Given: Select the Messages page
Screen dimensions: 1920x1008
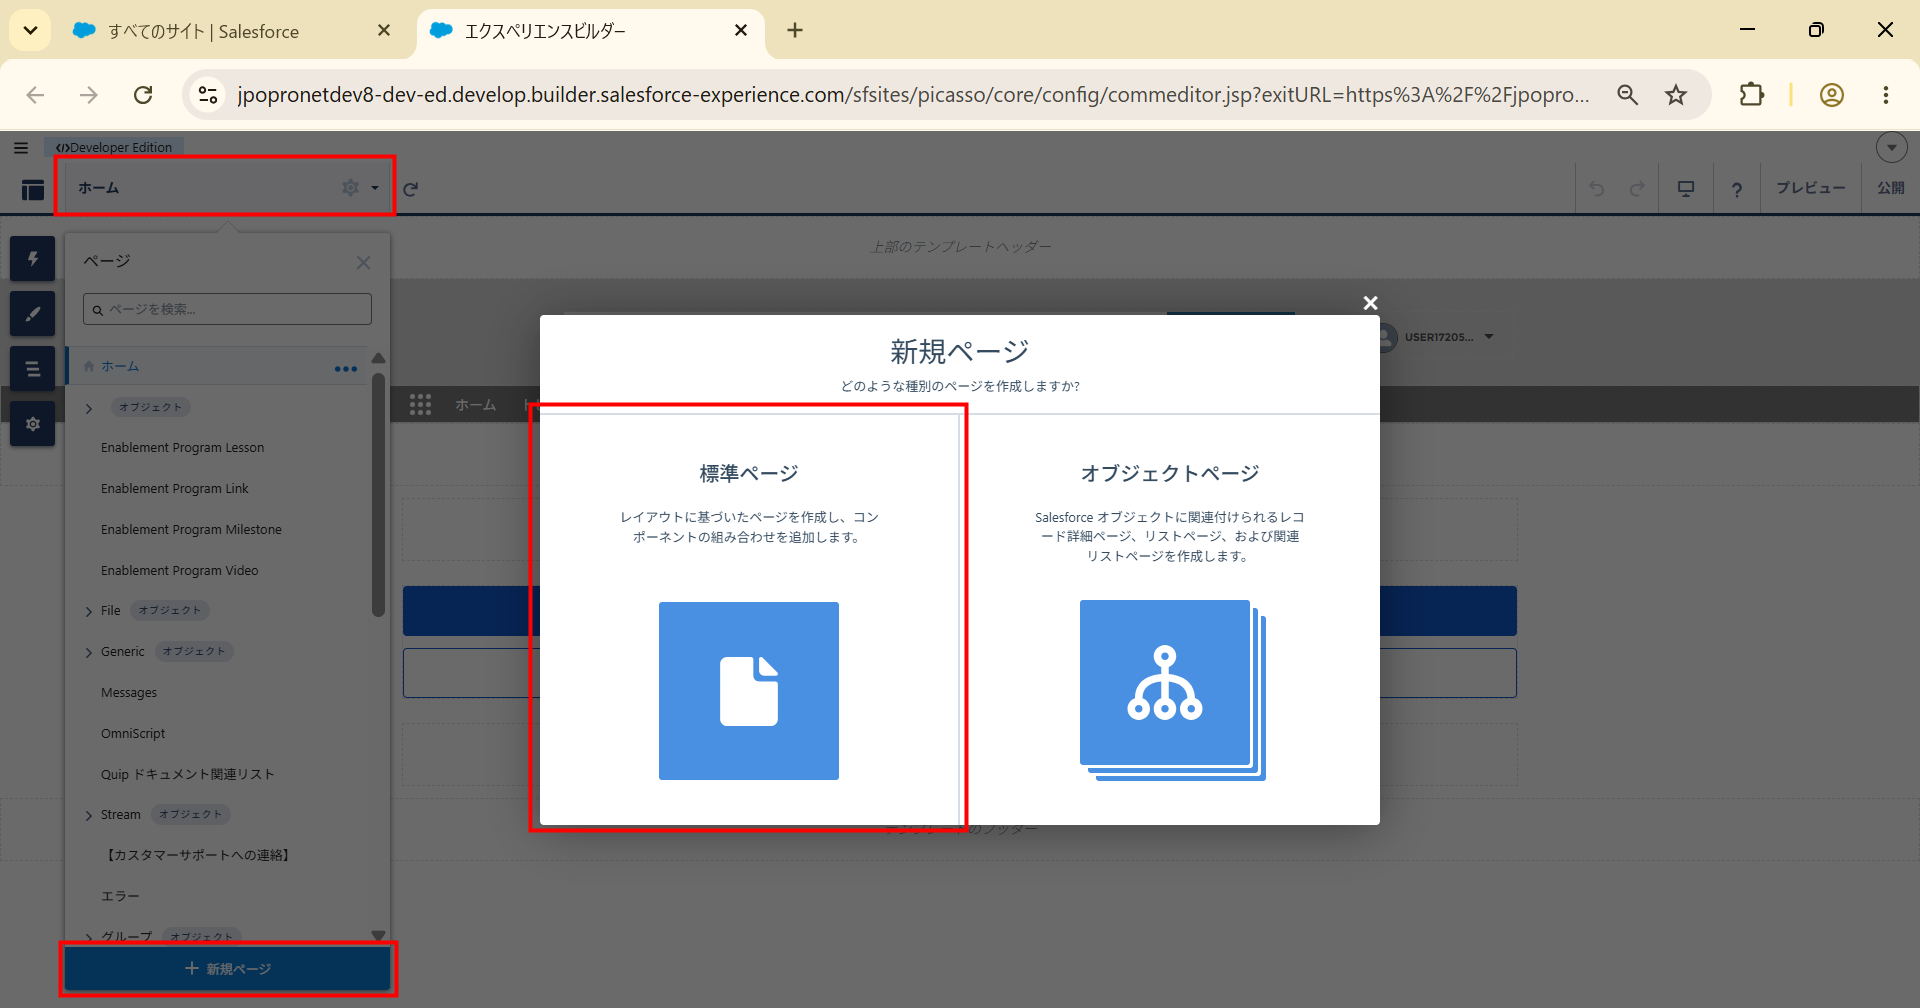Looking at the screenshot, I should pos(129,693).
